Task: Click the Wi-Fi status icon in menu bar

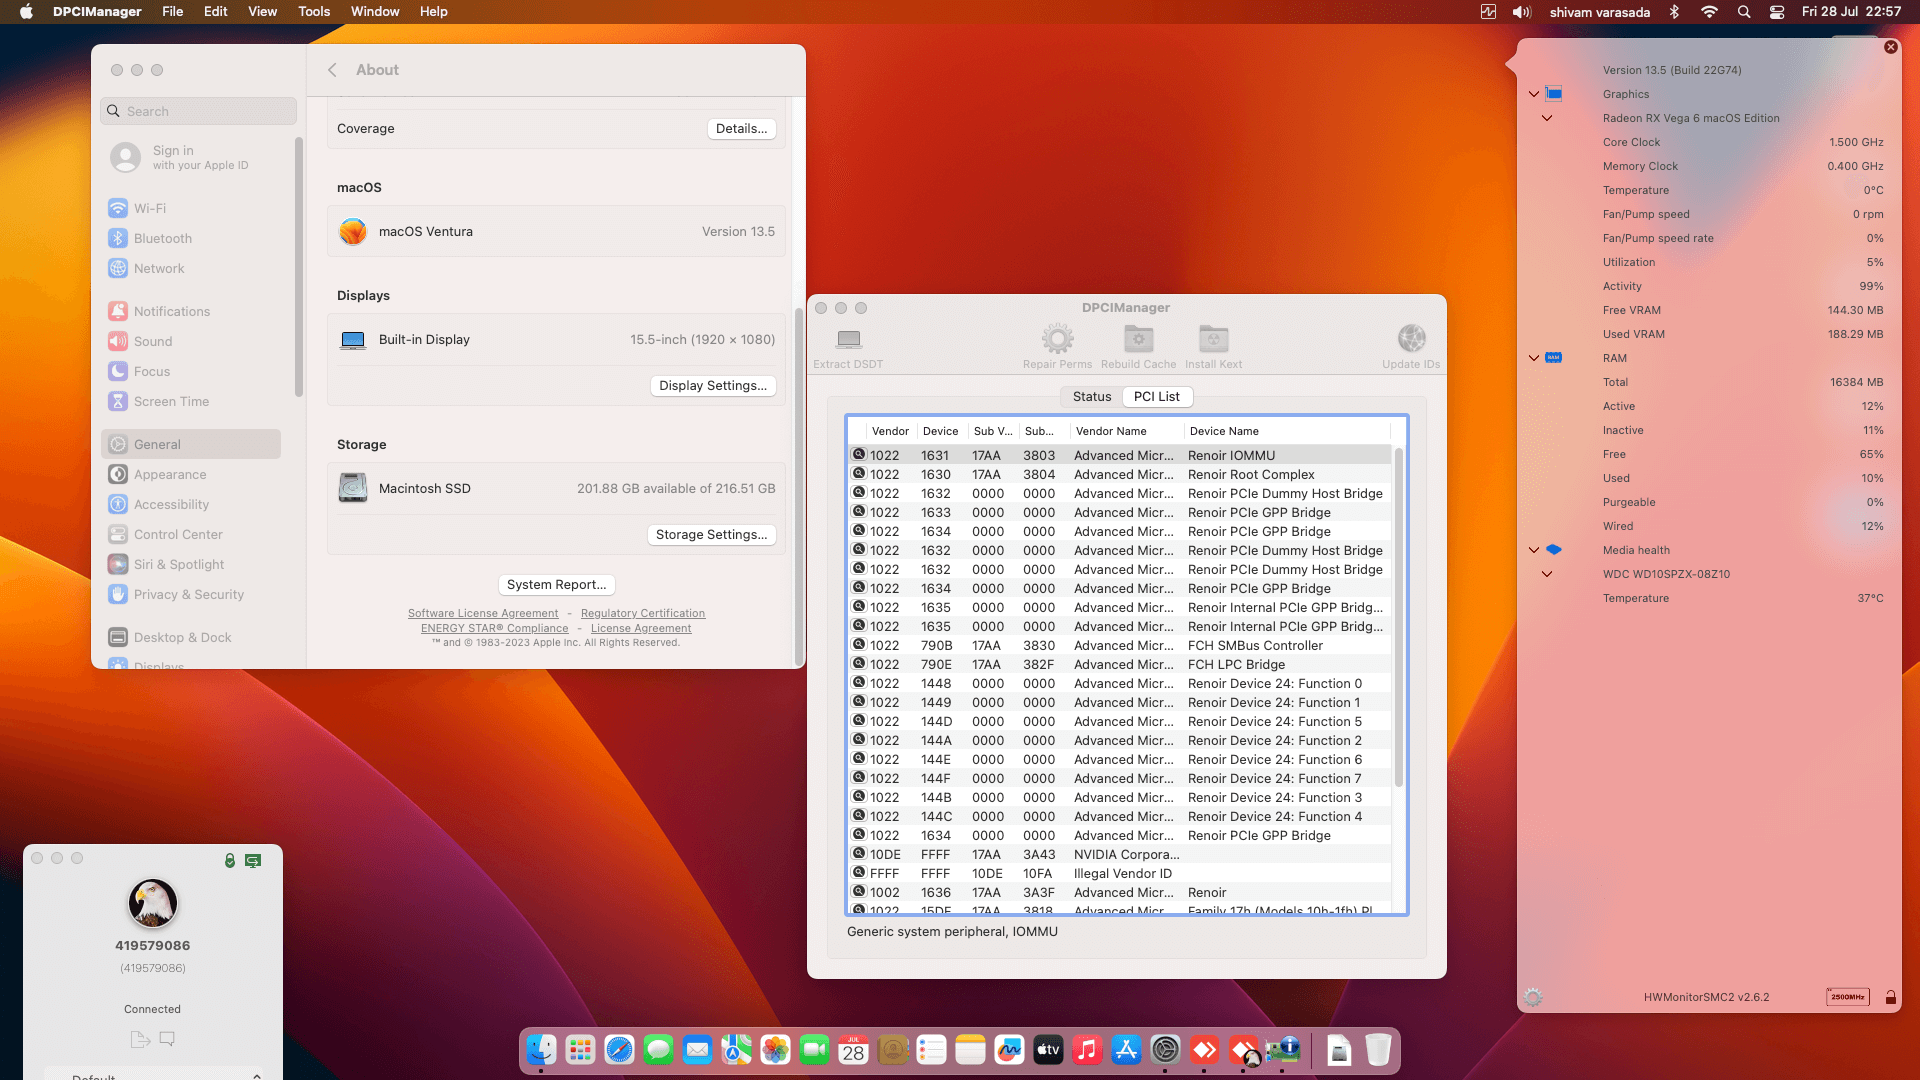Action: pos(1709,12)
